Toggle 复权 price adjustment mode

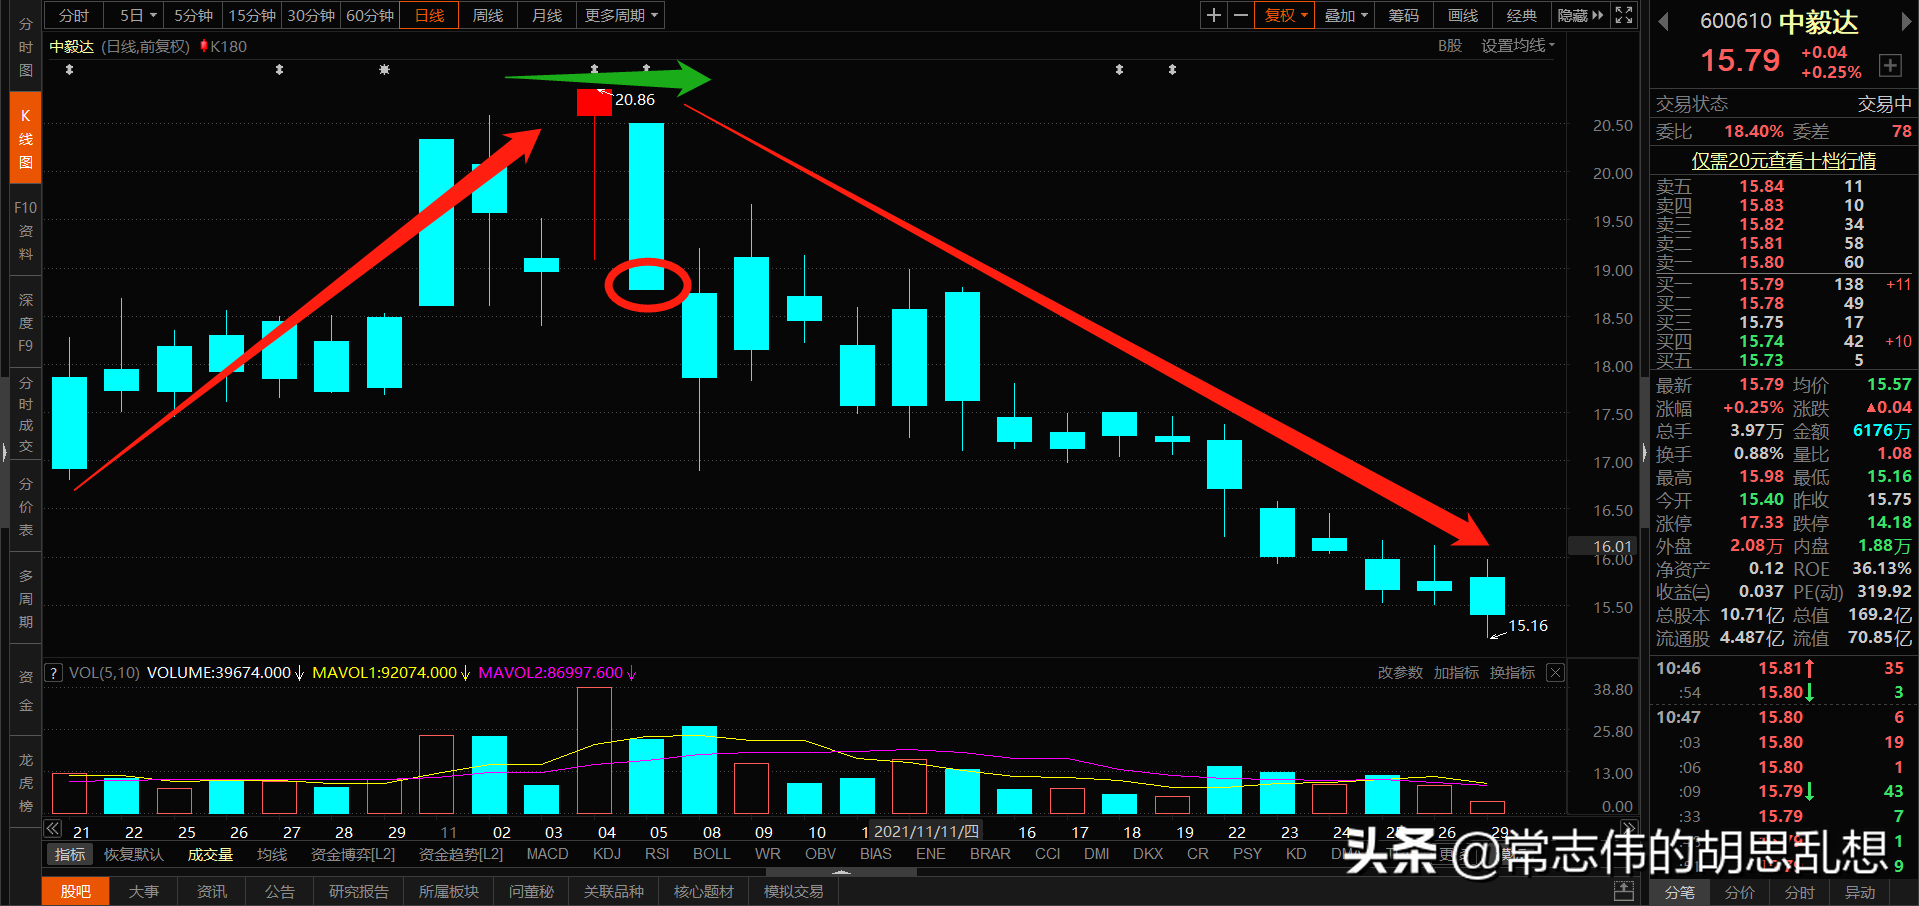[1283, 15]
